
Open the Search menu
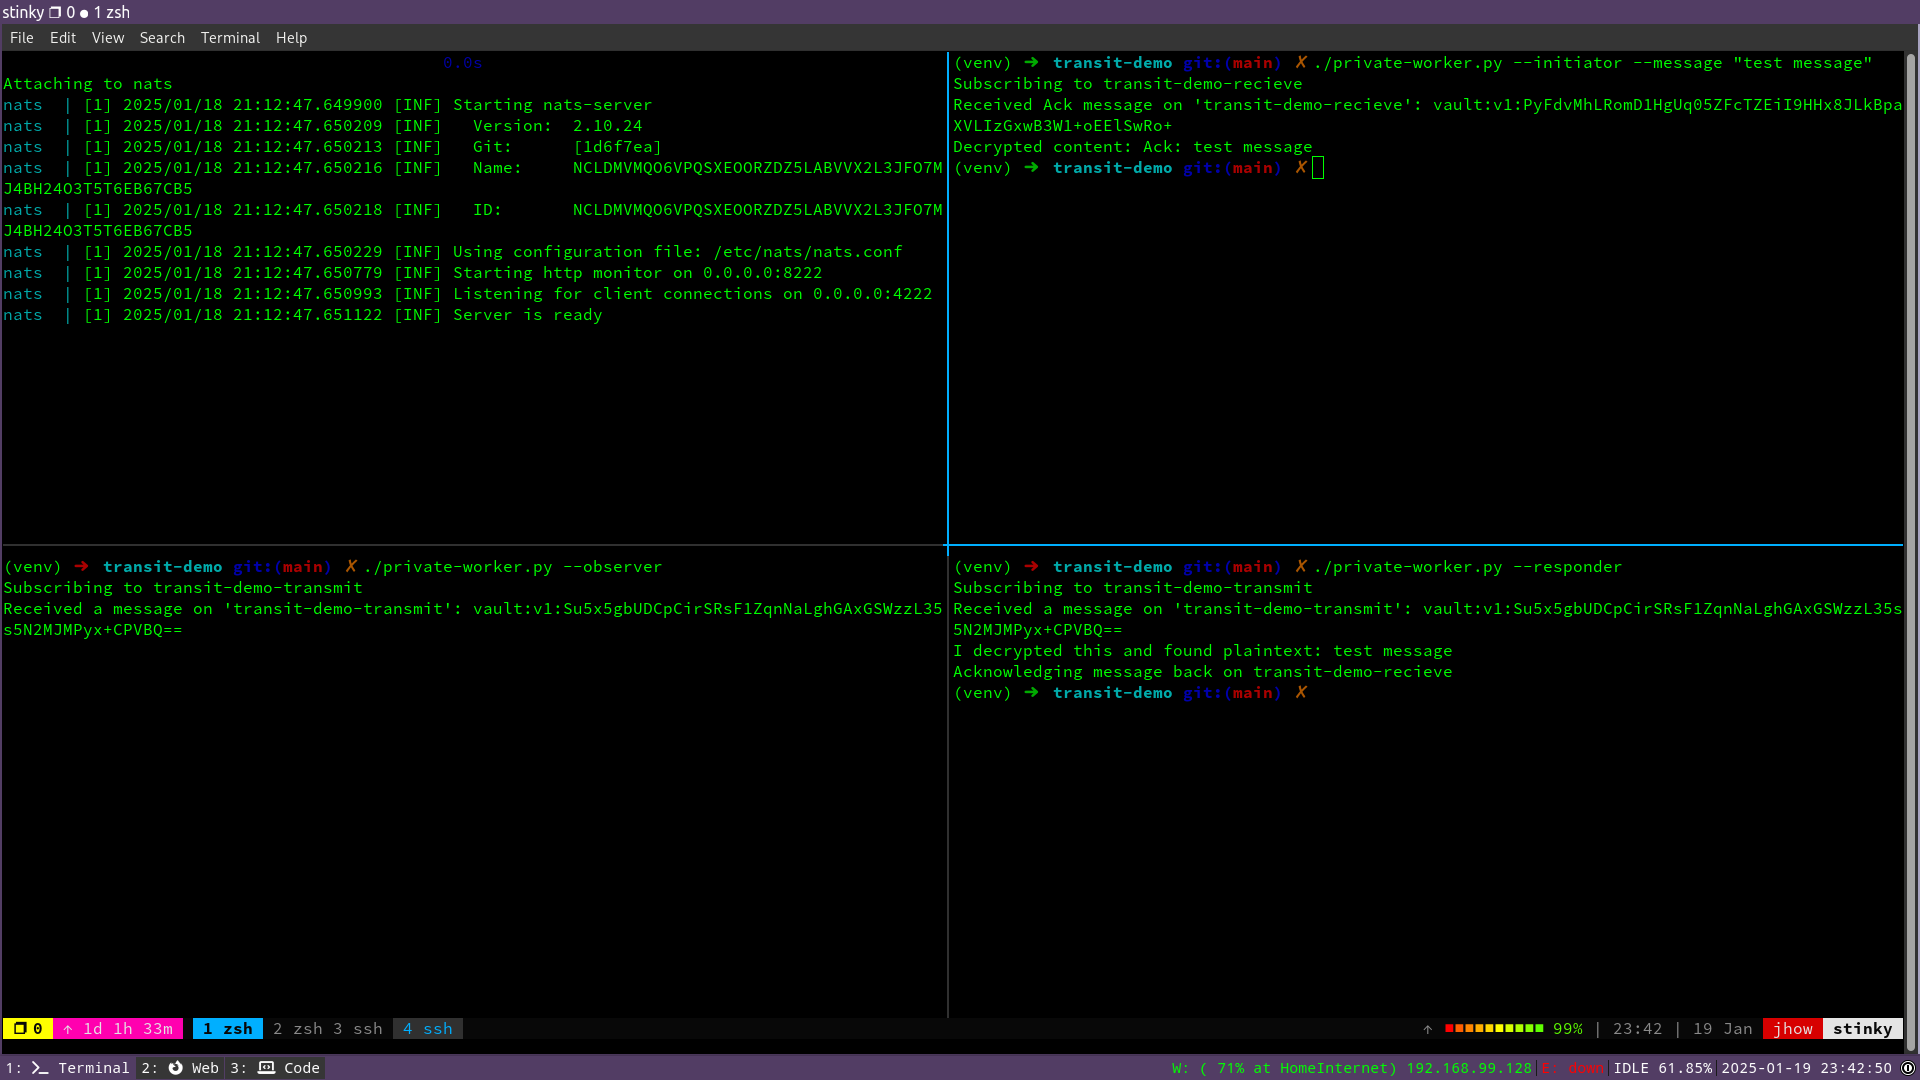tap(162, 37)
